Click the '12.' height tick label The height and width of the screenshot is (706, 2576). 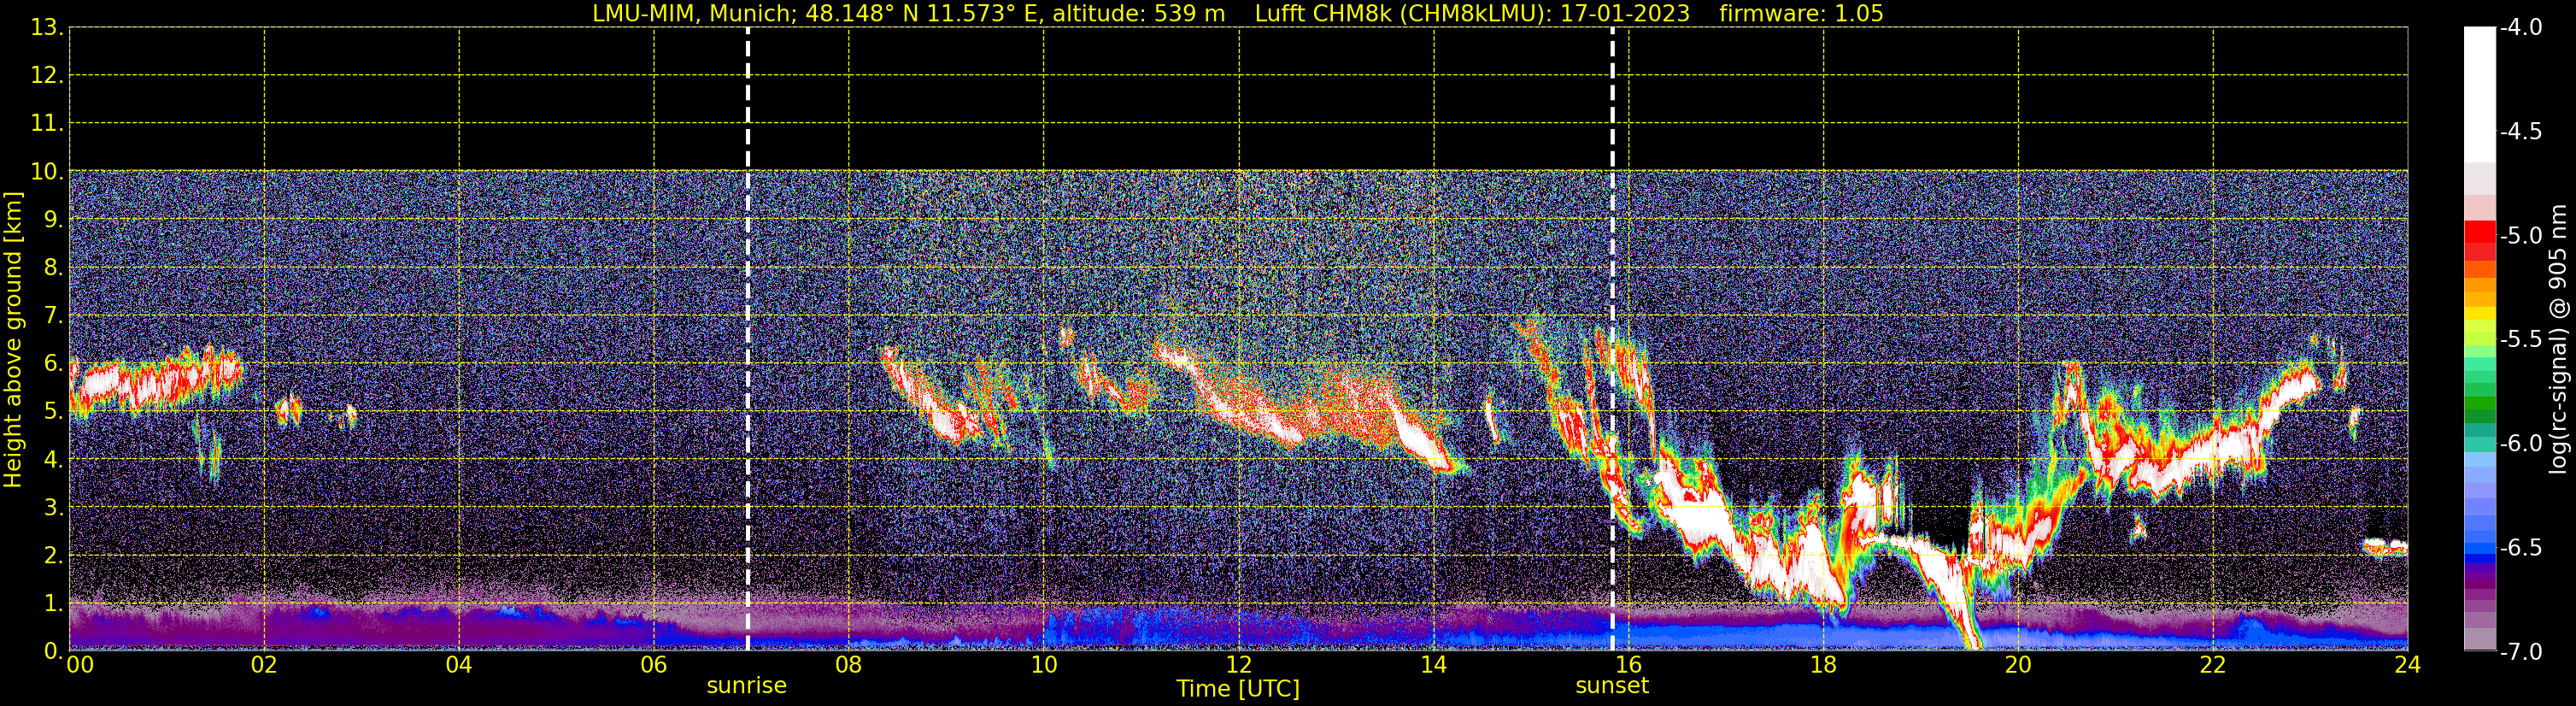click(x=47, y=76)
